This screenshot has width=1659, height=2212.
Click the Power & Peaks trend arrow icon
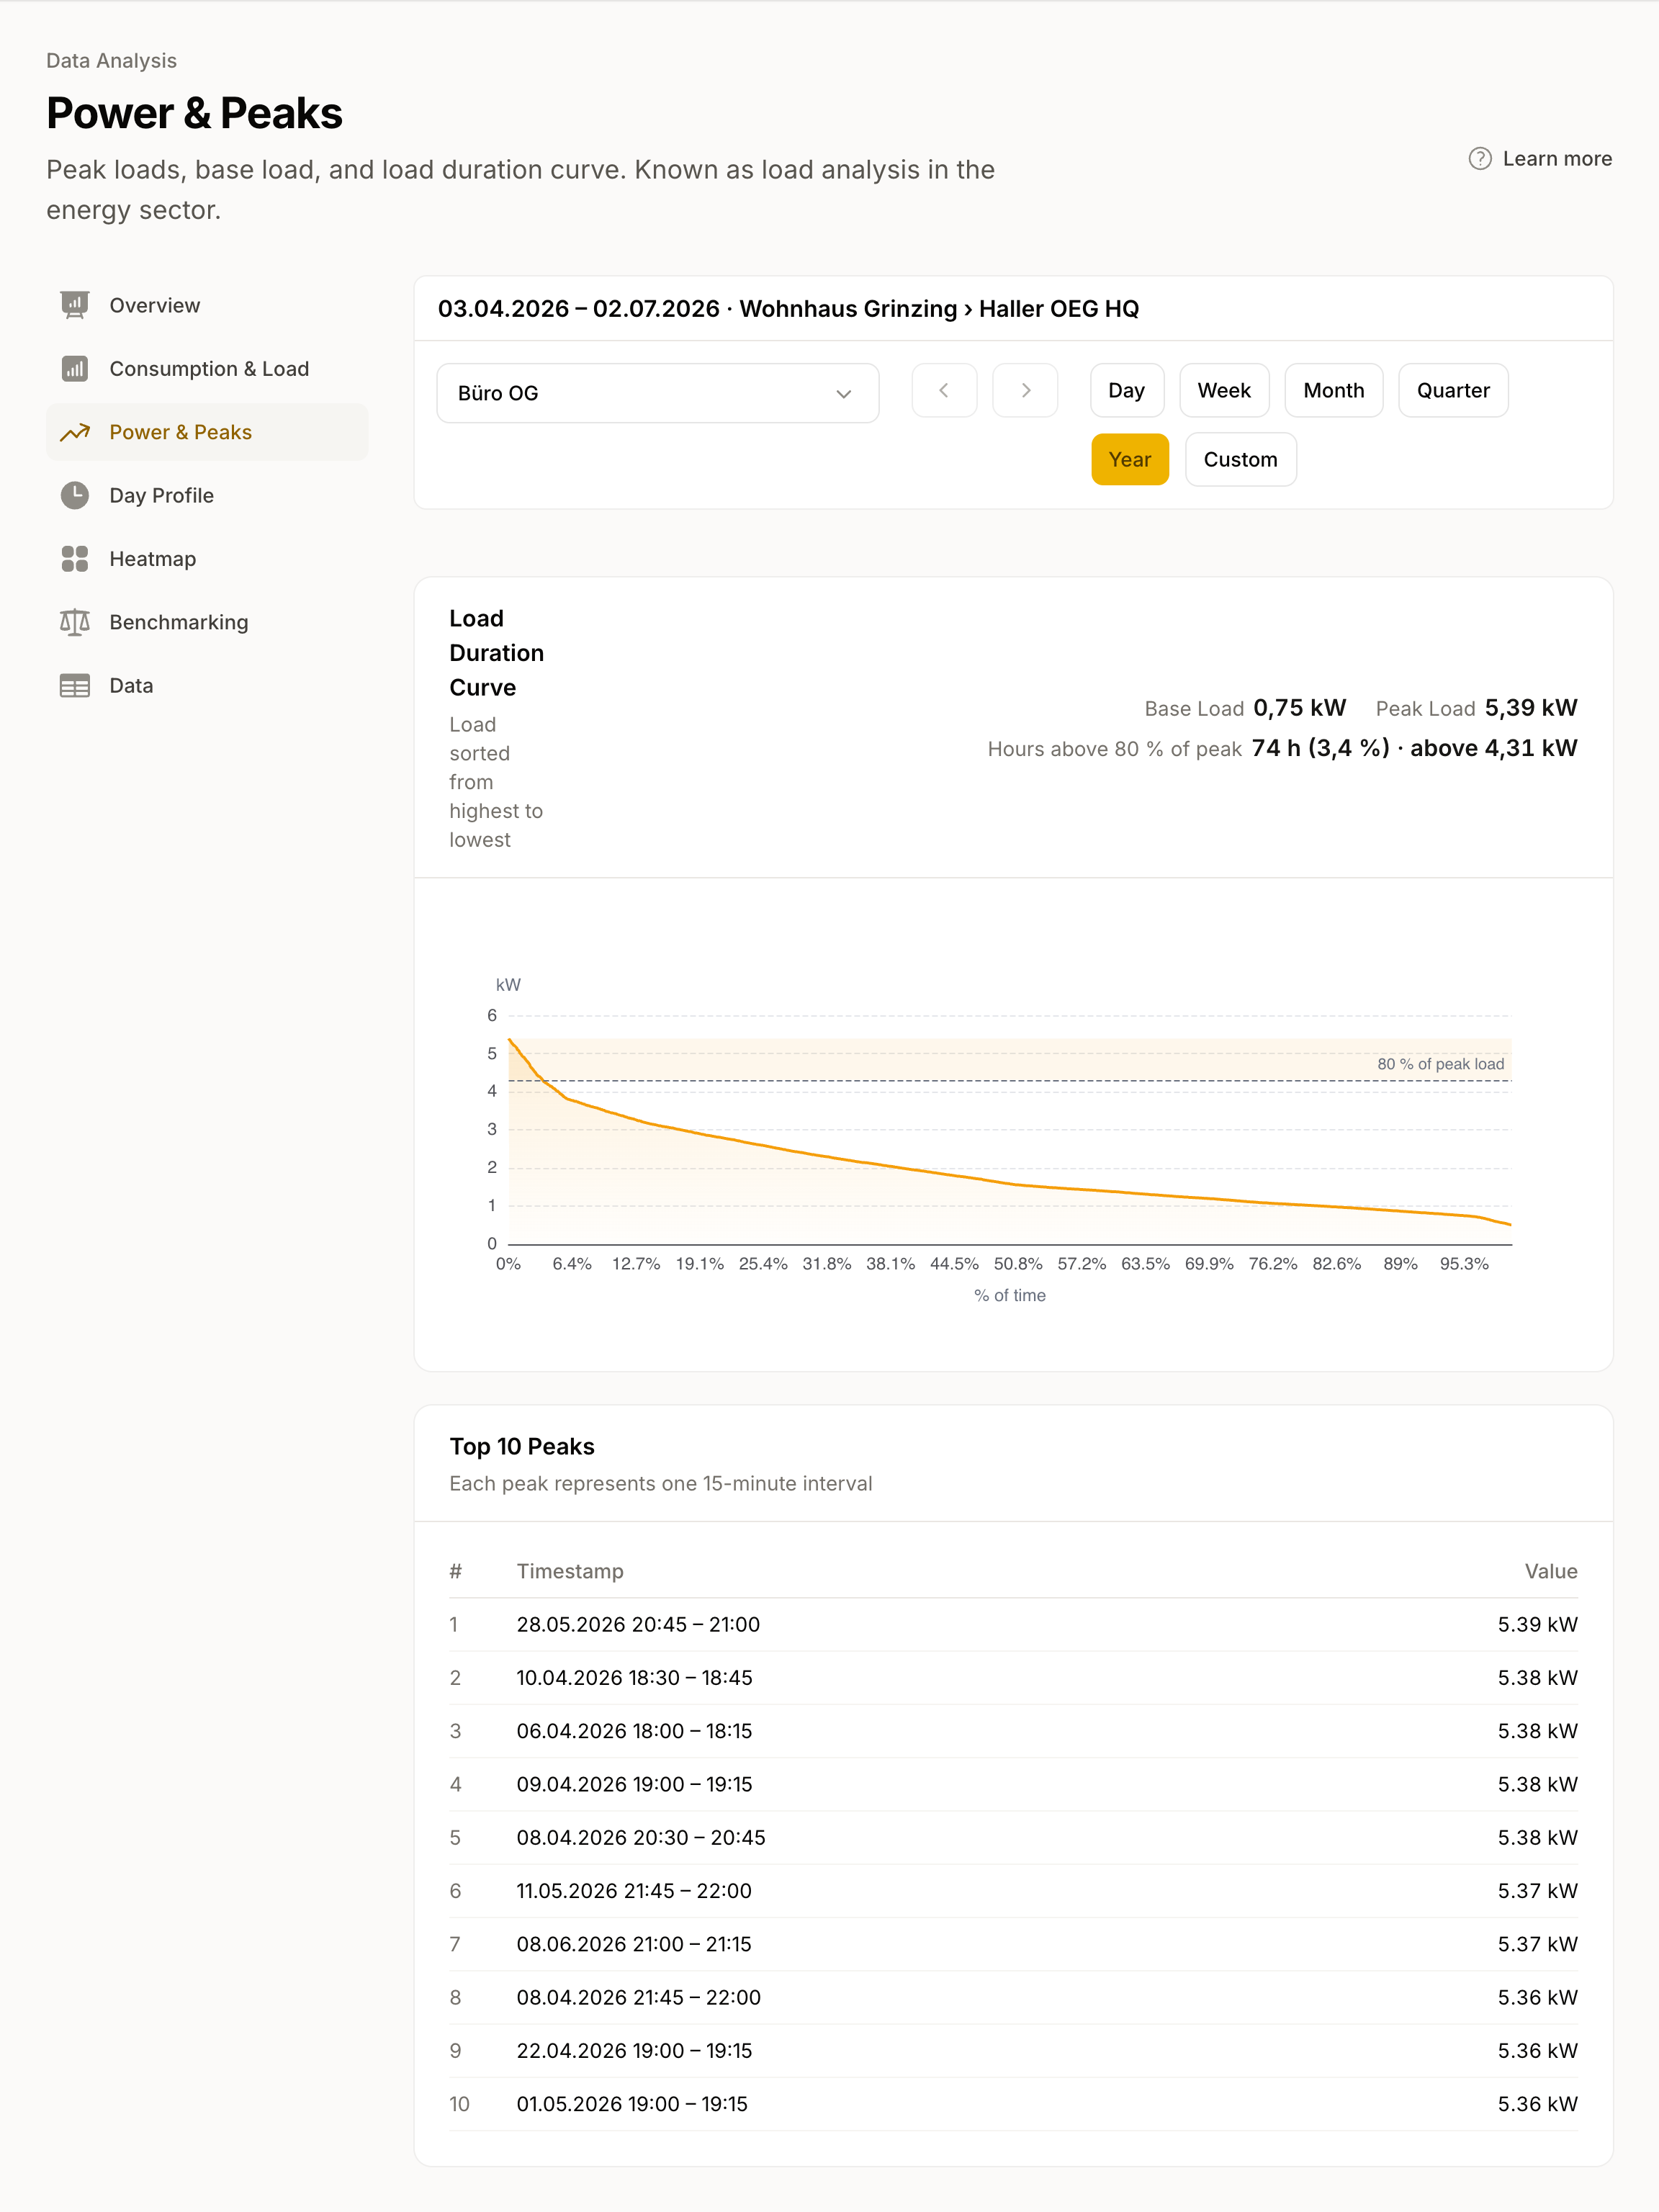coord(75,432)
